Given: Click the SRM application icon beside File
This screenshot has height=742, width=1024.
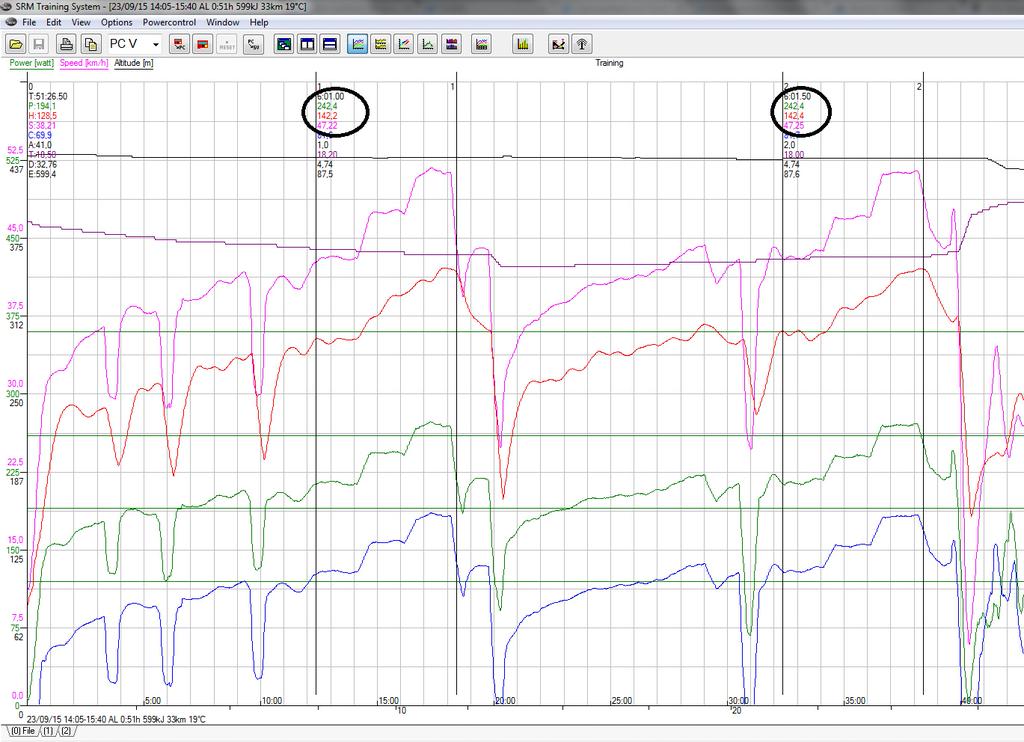Looking at the screenshot, I should pos(10,22).
